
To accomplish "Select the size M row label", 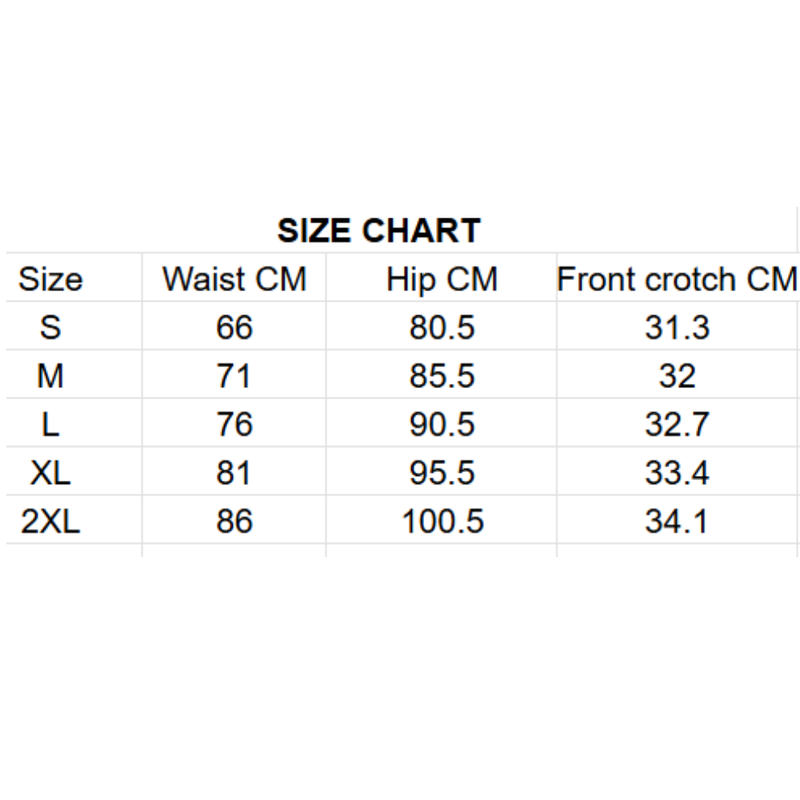I will [50, 376].
